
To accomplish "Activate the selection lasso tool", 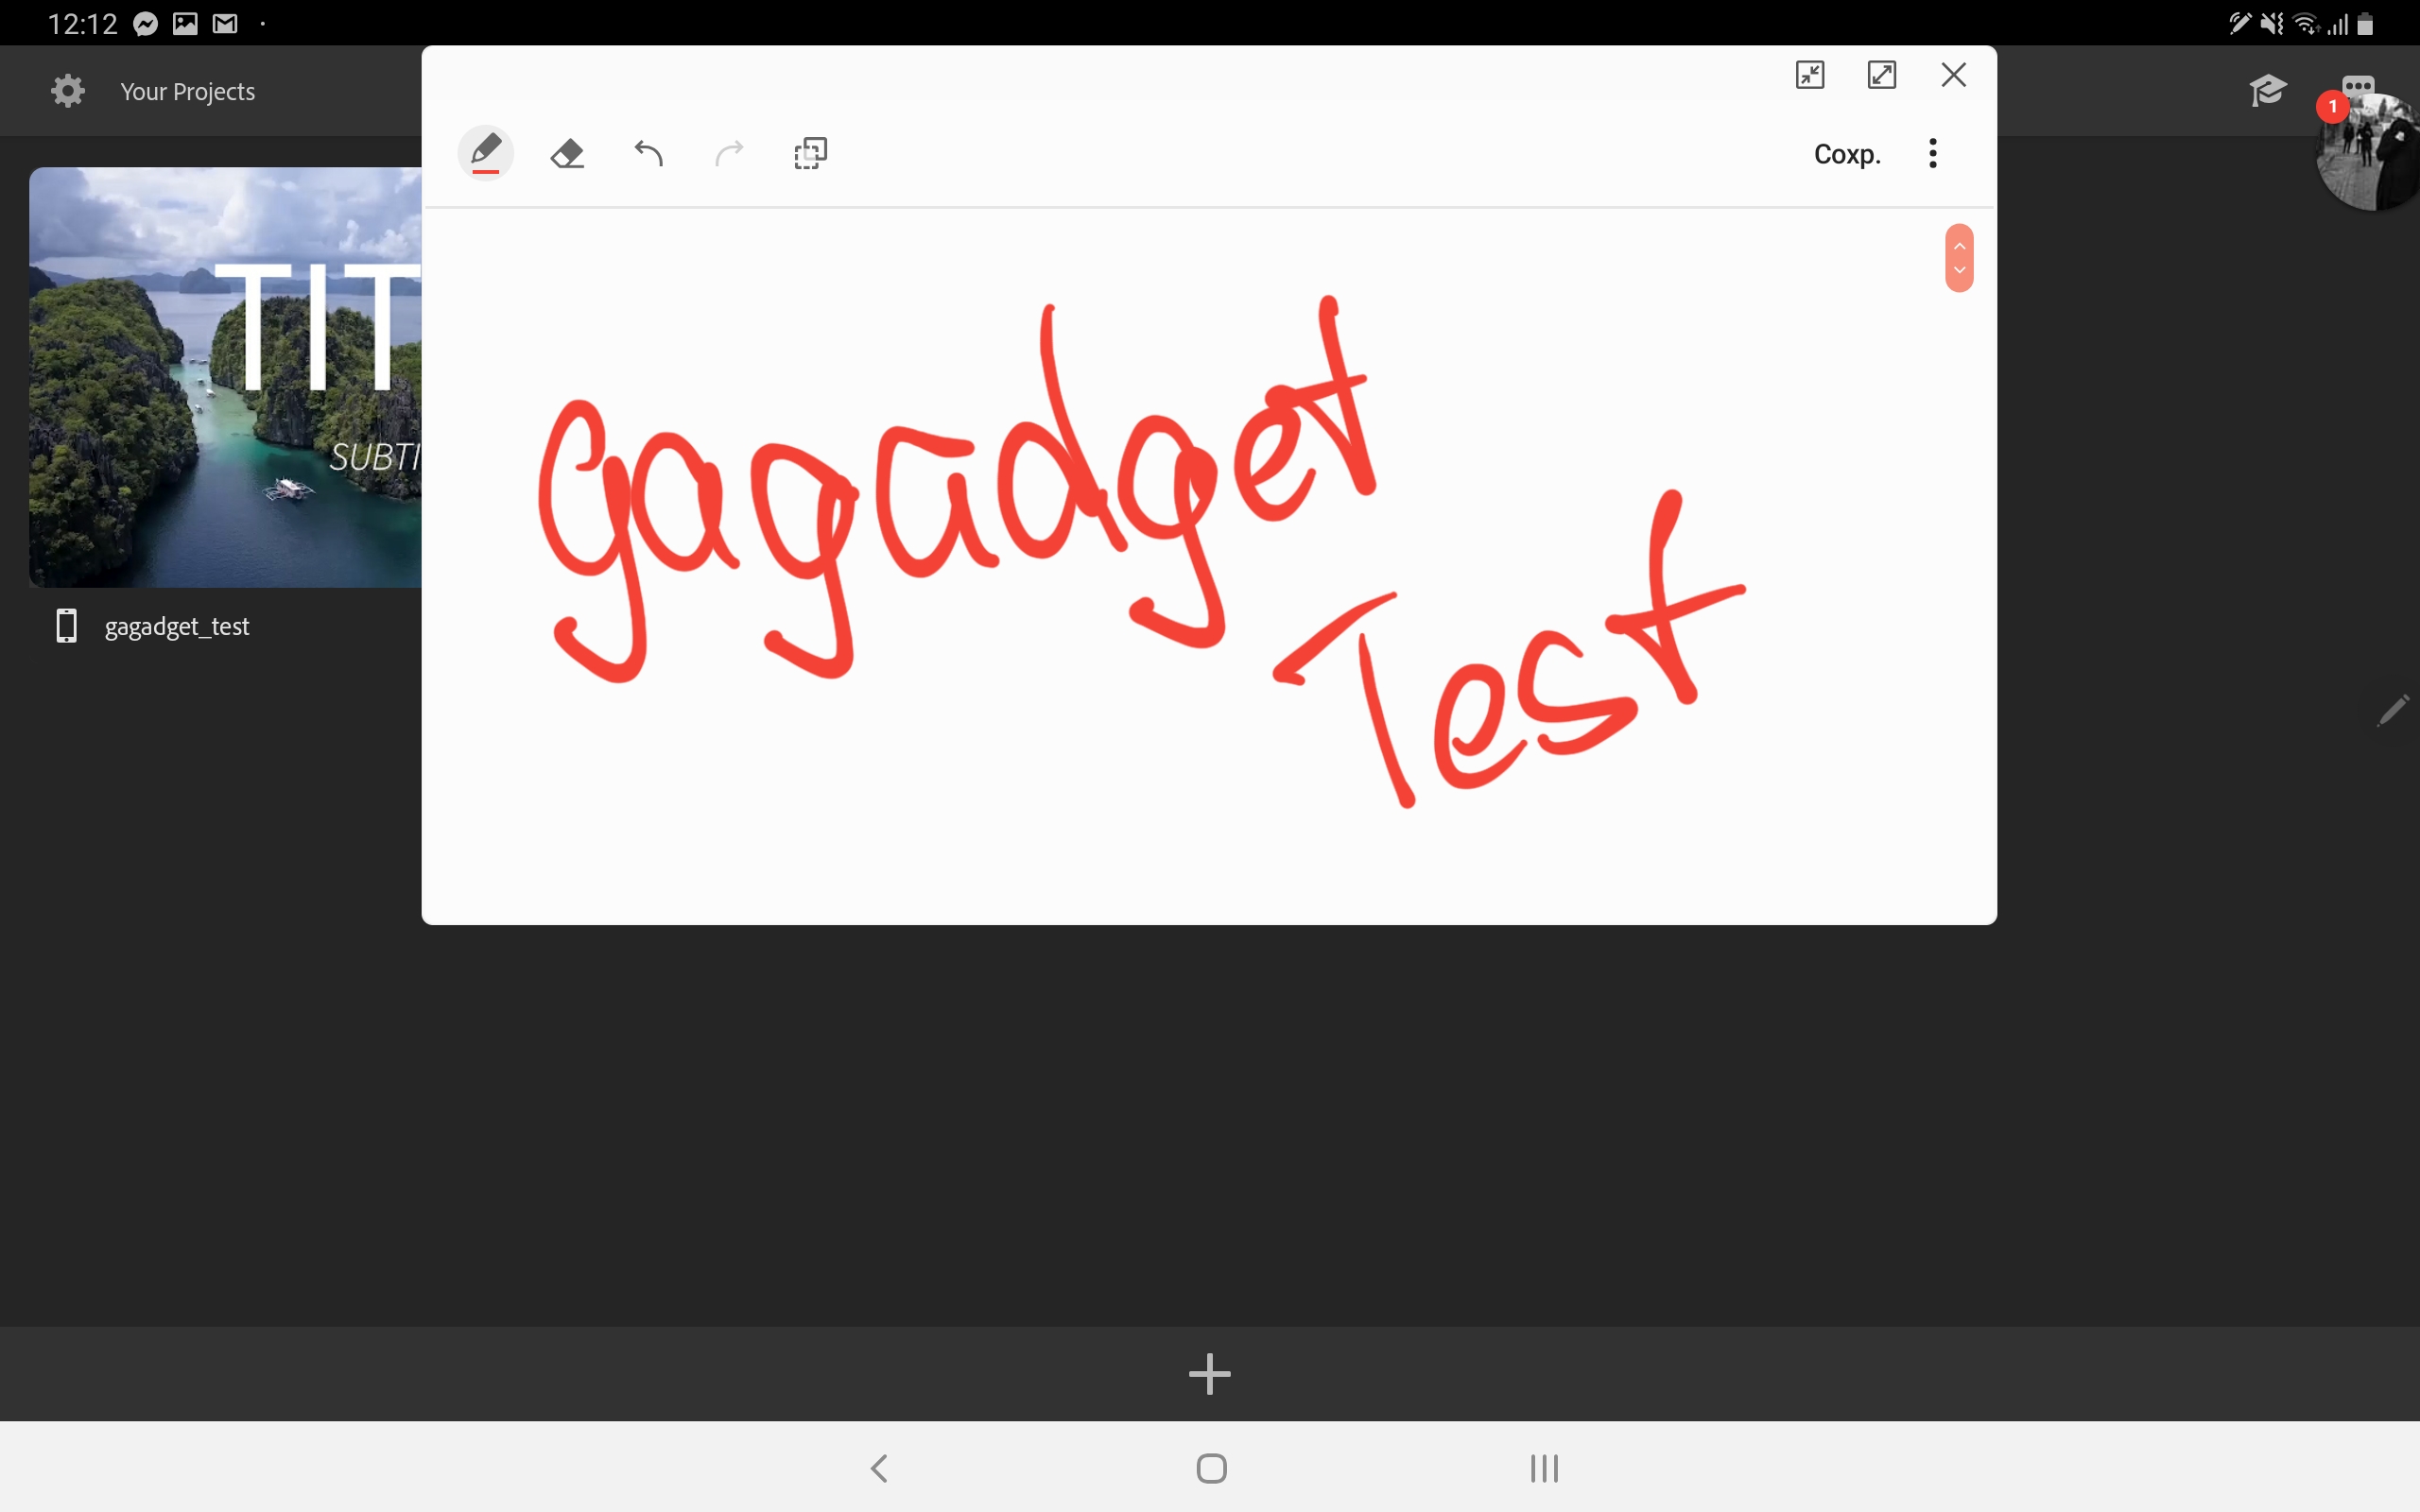I will pos(810,153).
